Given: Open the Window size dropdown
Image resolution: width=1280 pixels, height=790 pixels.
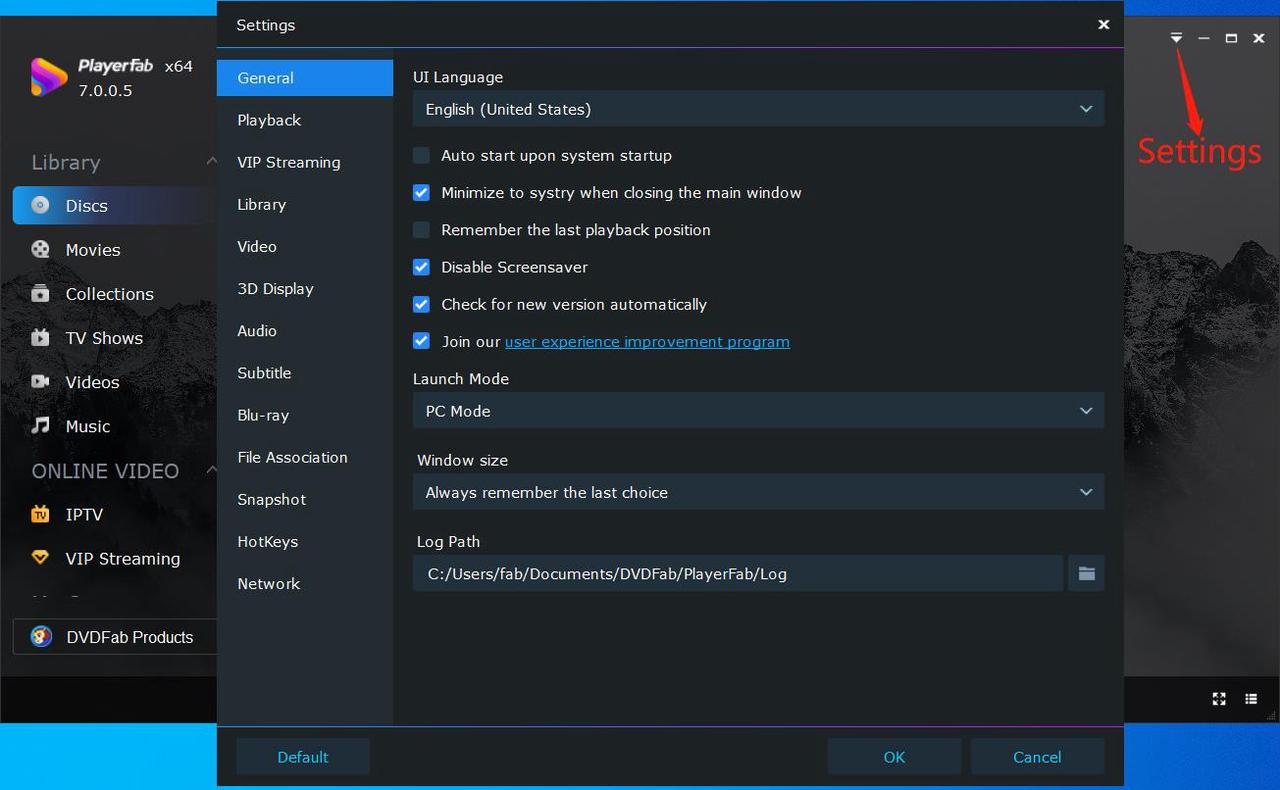Looking at the screenshot, I should (758, 492).
